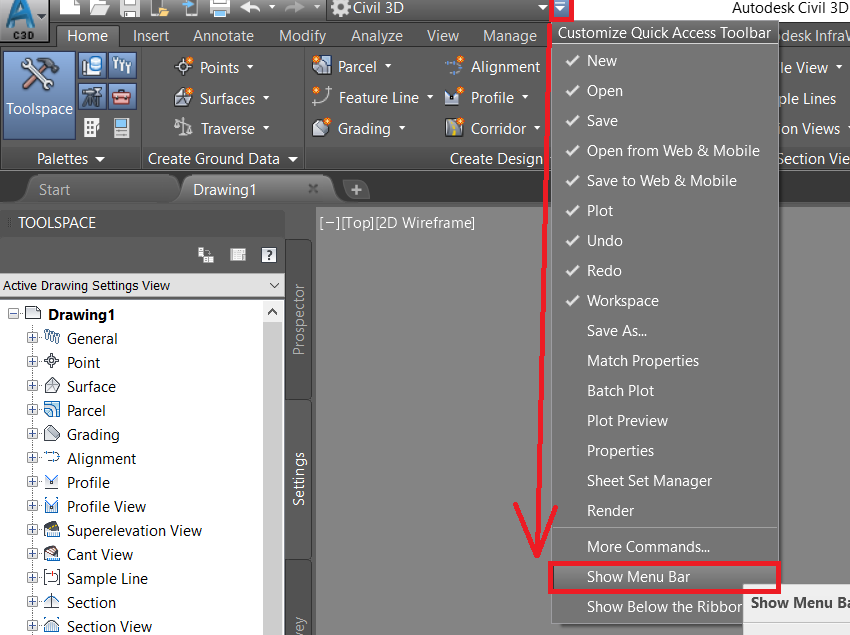This screenshot has height=635, width=850.
Task: Click the Open folder icon in quick access toolbar
Action: [x=100, y=8]
